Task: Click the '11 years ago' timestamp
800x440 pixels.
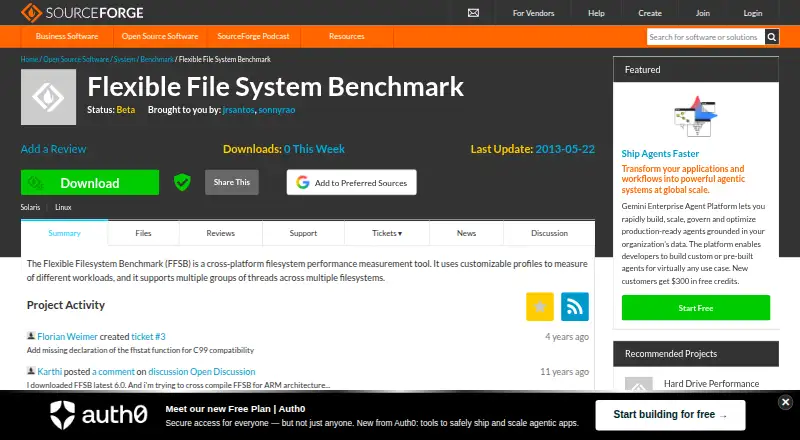Action: click(564, 372)
